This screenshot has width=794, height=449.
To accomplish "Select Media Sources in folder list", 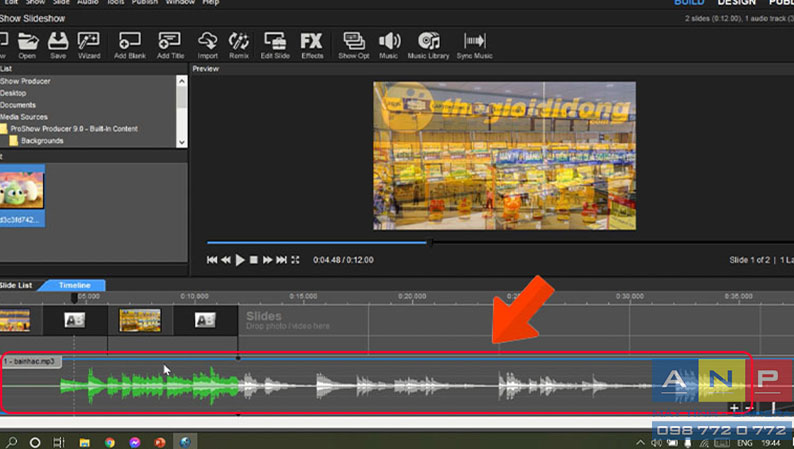I will click(24, 117).
